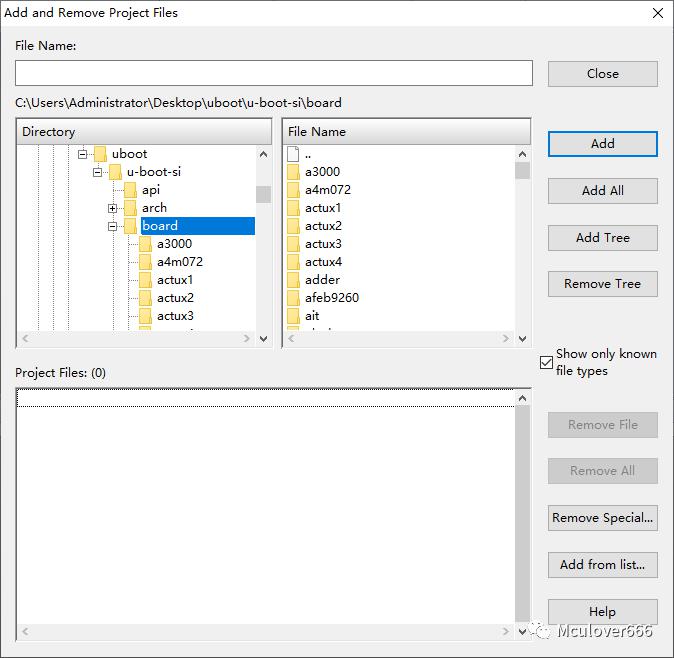
Task: Click the Add button
Action: point(603,144)
